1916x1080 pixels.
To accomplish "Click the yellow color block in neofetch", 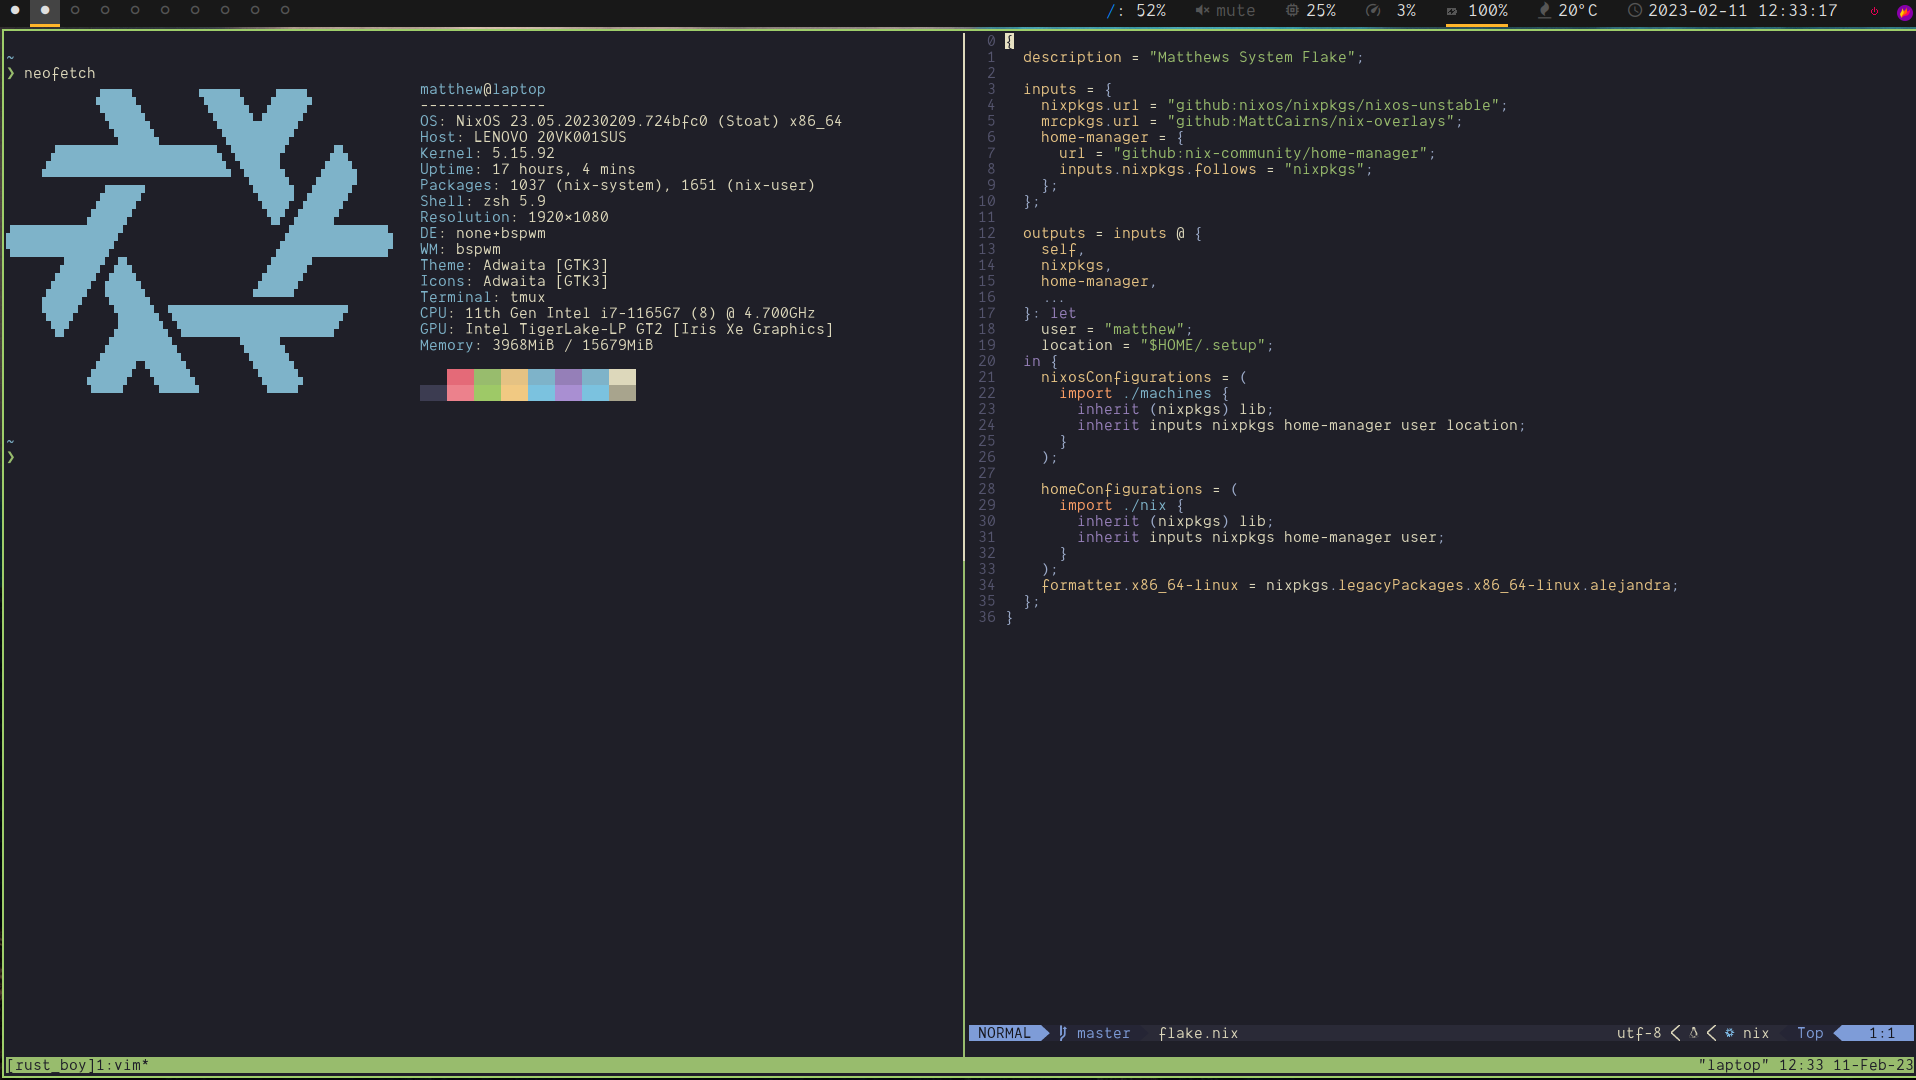I will point(514,384).
